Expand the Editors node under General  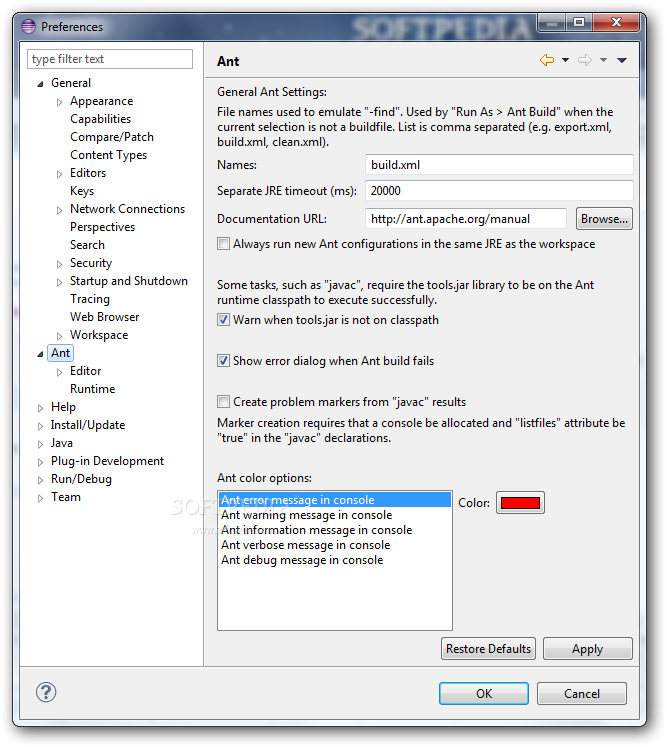60,174
